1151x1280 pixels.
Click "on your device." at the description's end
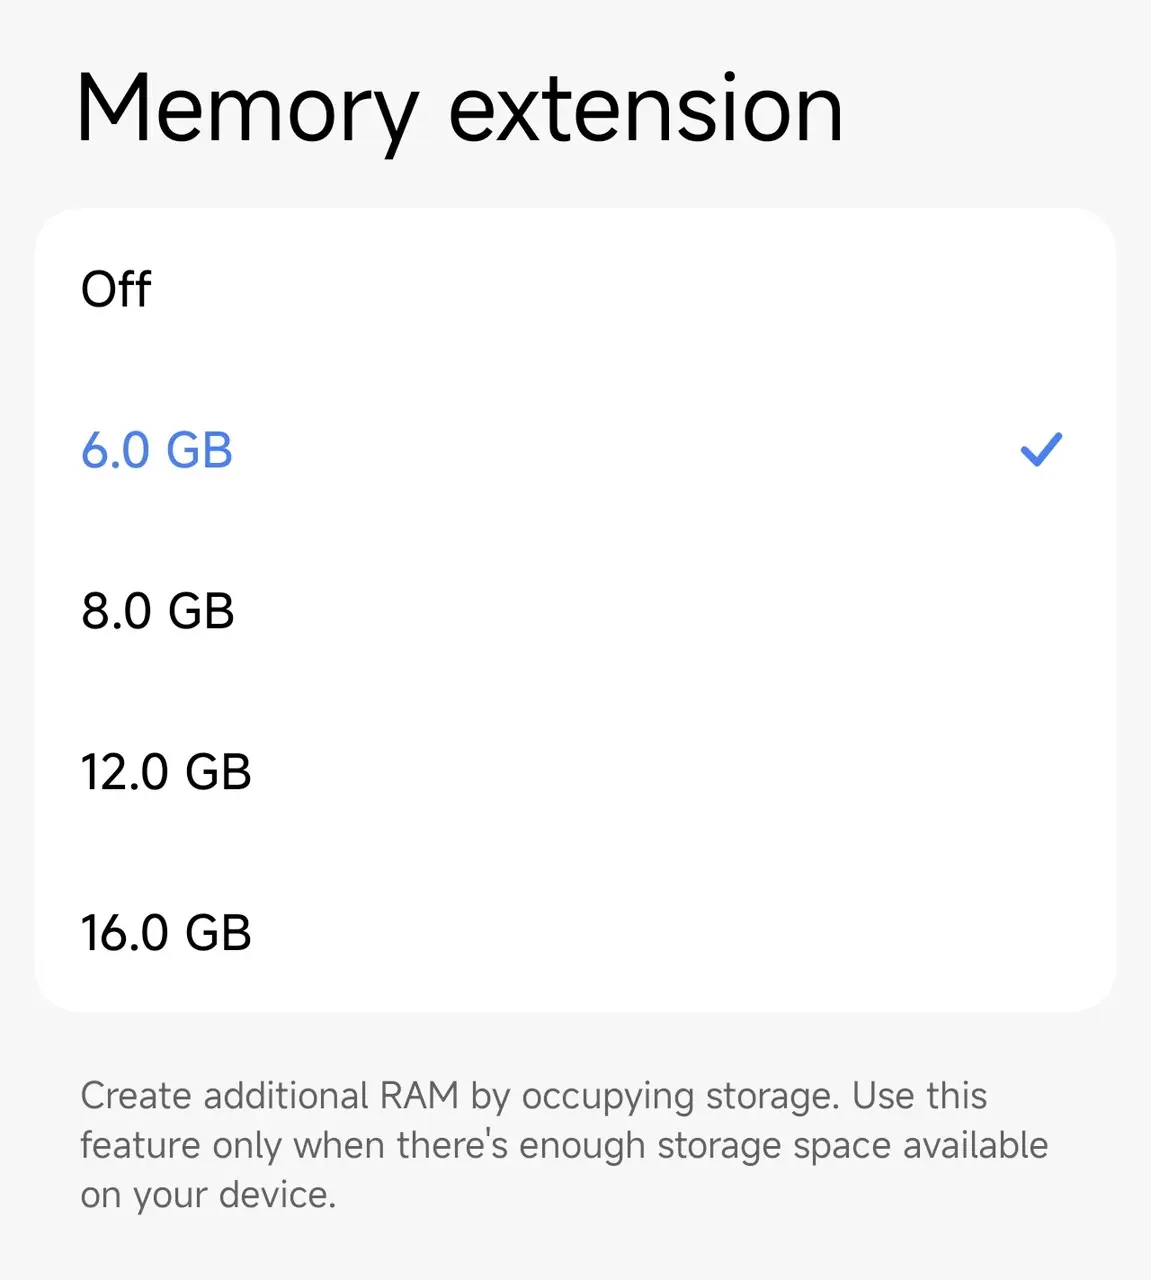(x=208, y=1195)
